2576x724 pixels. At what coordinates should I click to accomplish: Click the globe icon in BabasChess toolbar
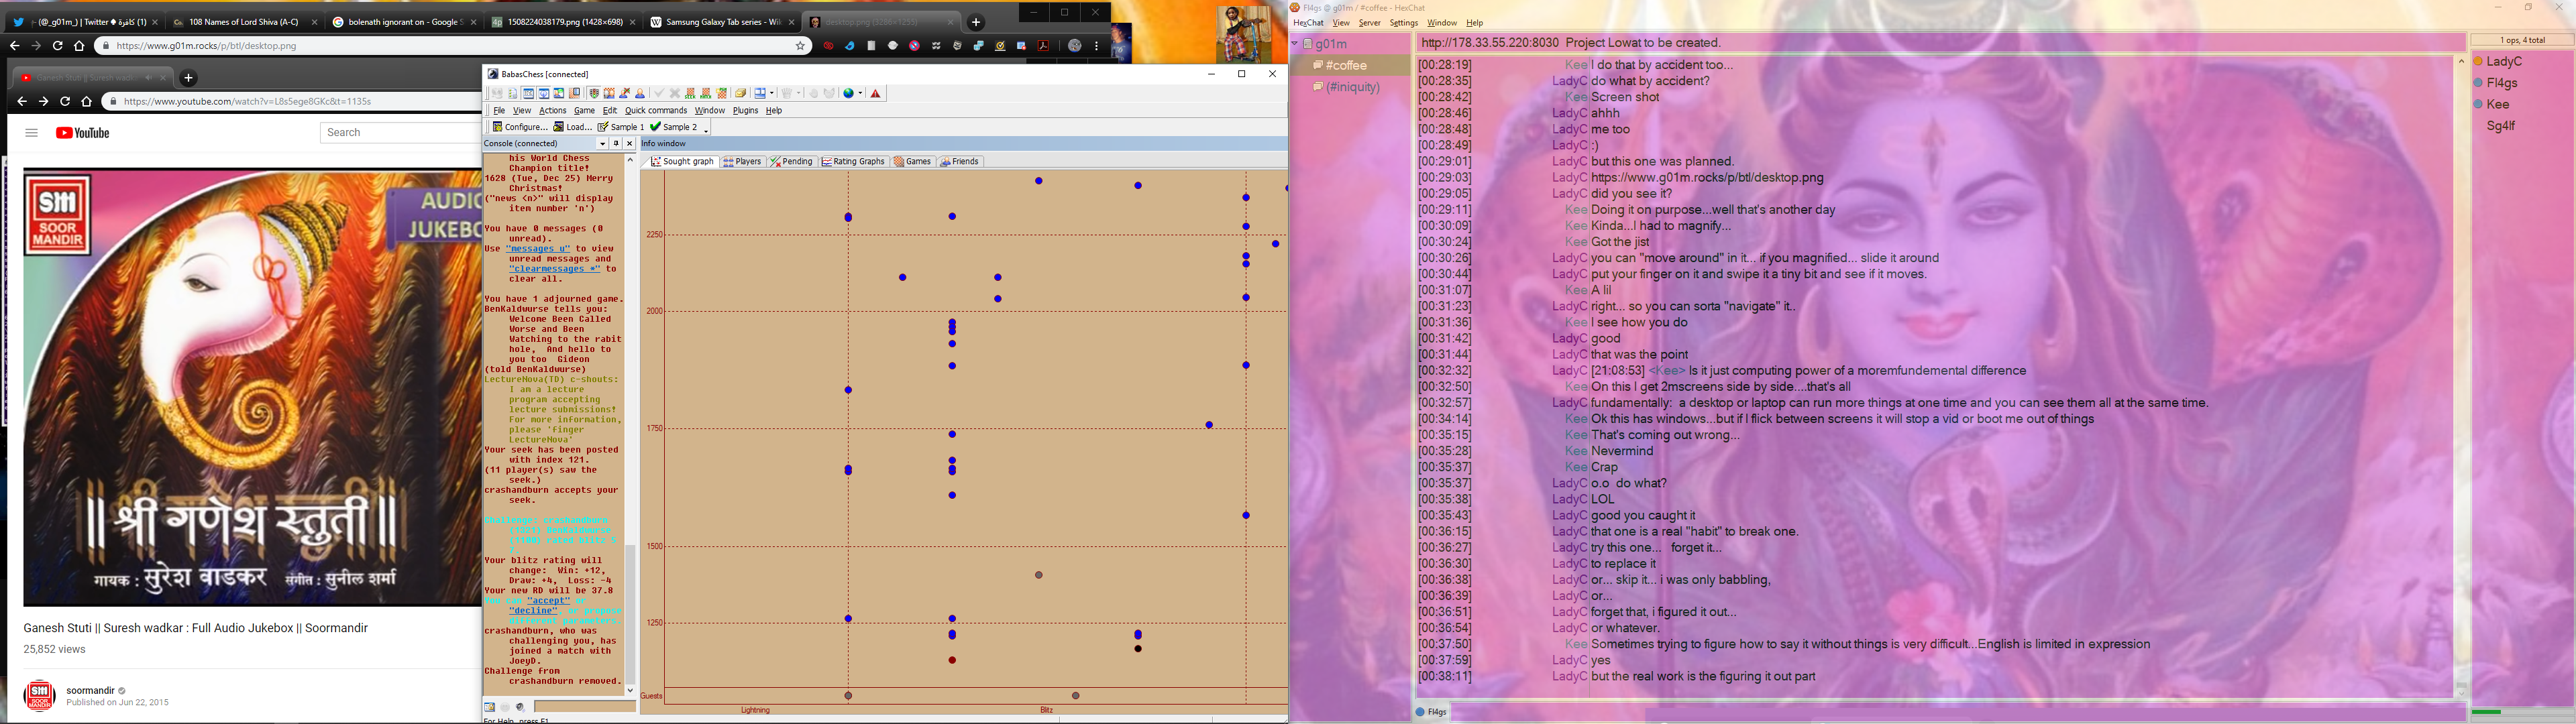coord(849,93)
